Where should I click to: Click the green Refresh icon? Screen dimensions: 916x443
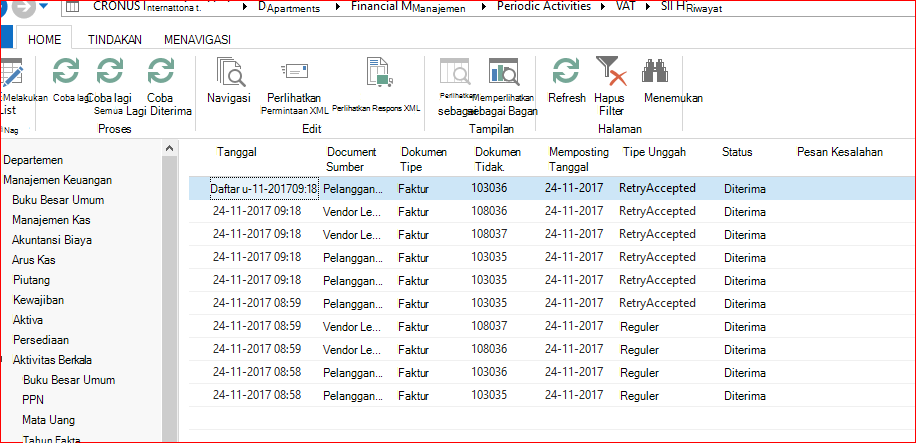pyautogui.click(x=566, y=71)
